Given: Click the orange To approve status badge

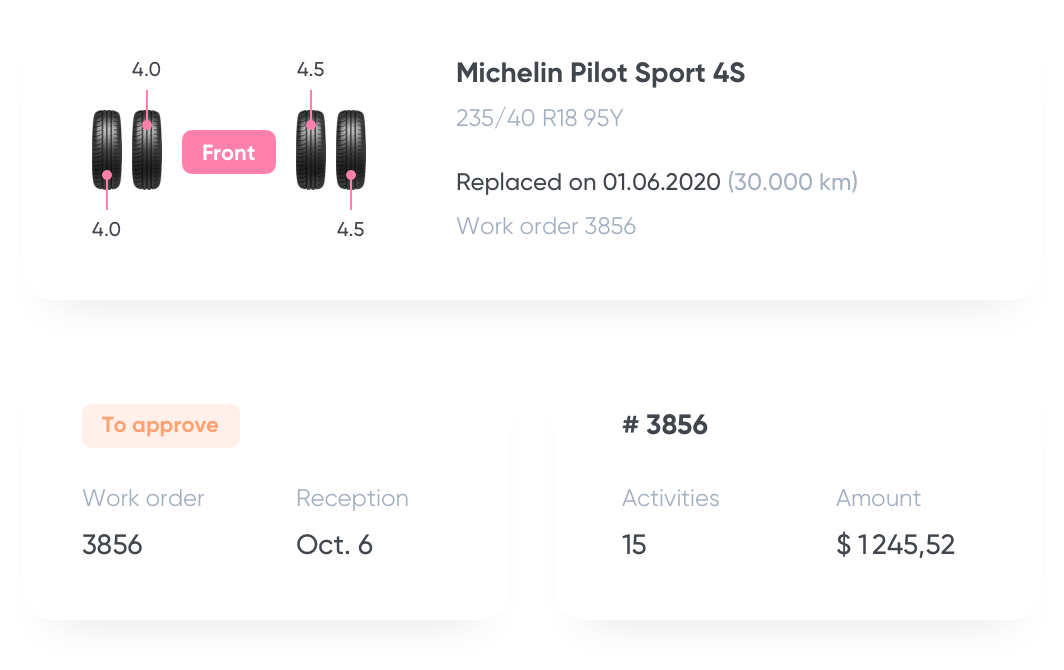Looking at the screenshot, I should click(160, 425).
